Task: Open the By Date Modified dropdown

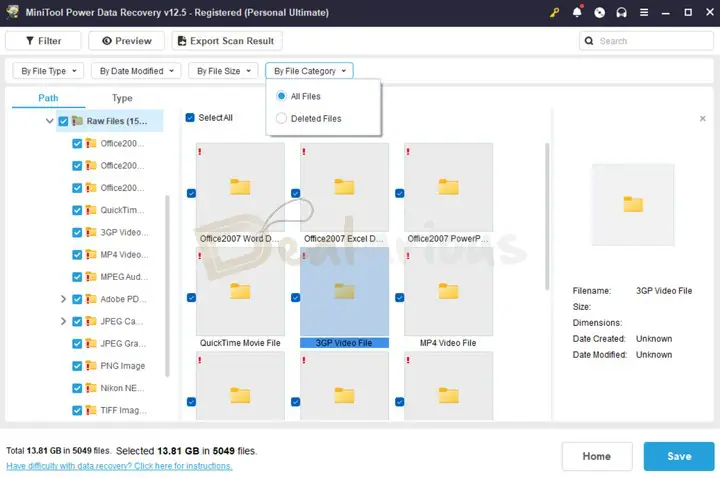Action: click(136, 71)
